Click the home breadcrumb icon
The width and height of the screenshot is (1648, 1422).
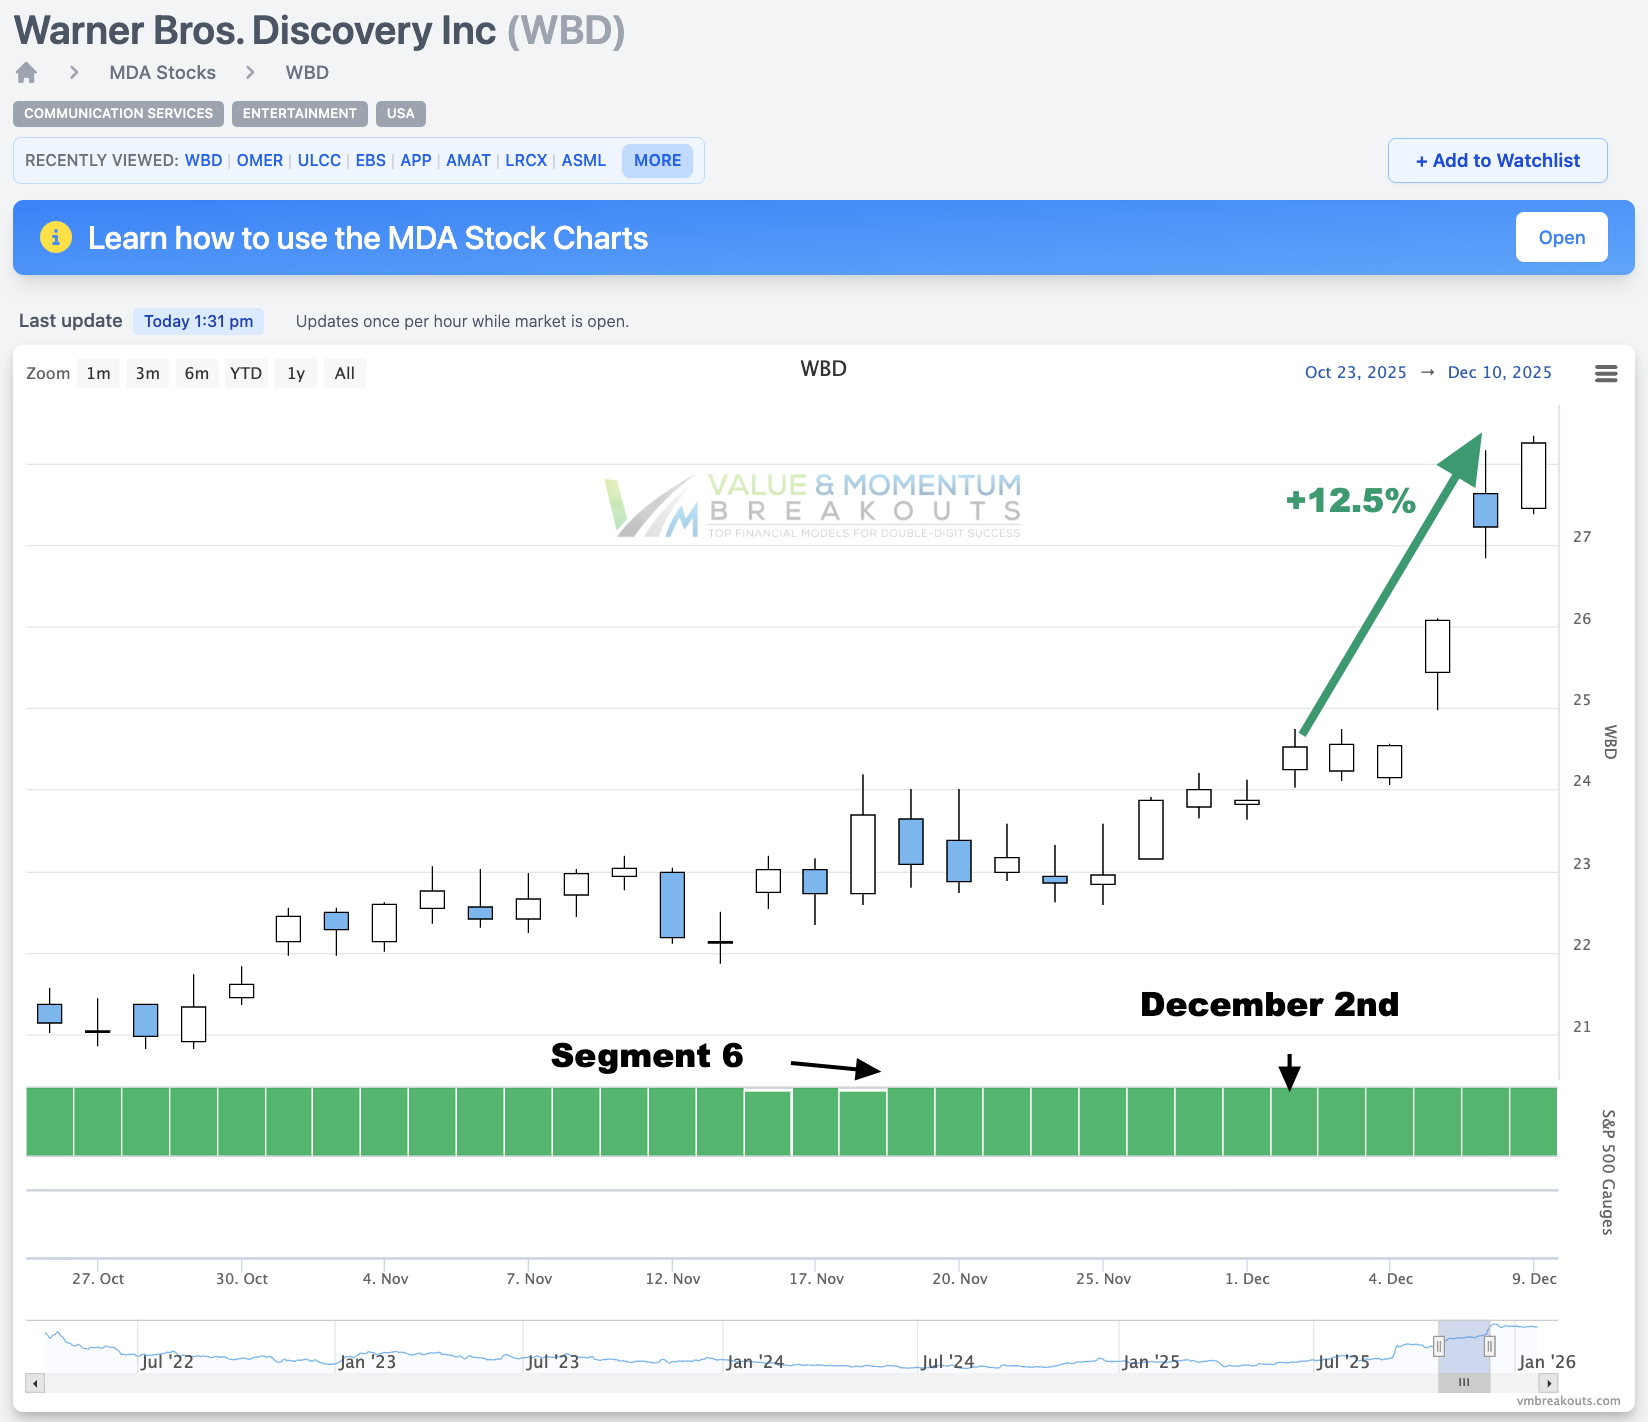27,73
